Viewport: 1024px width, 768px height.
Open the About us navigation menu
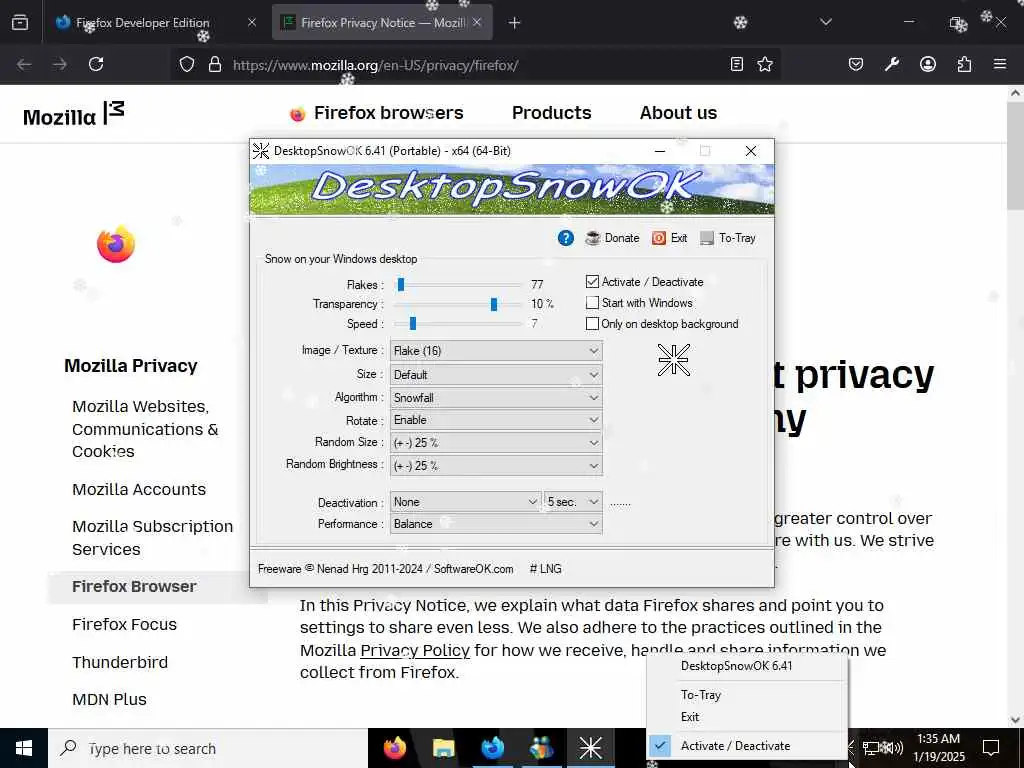tap(678, 113)
